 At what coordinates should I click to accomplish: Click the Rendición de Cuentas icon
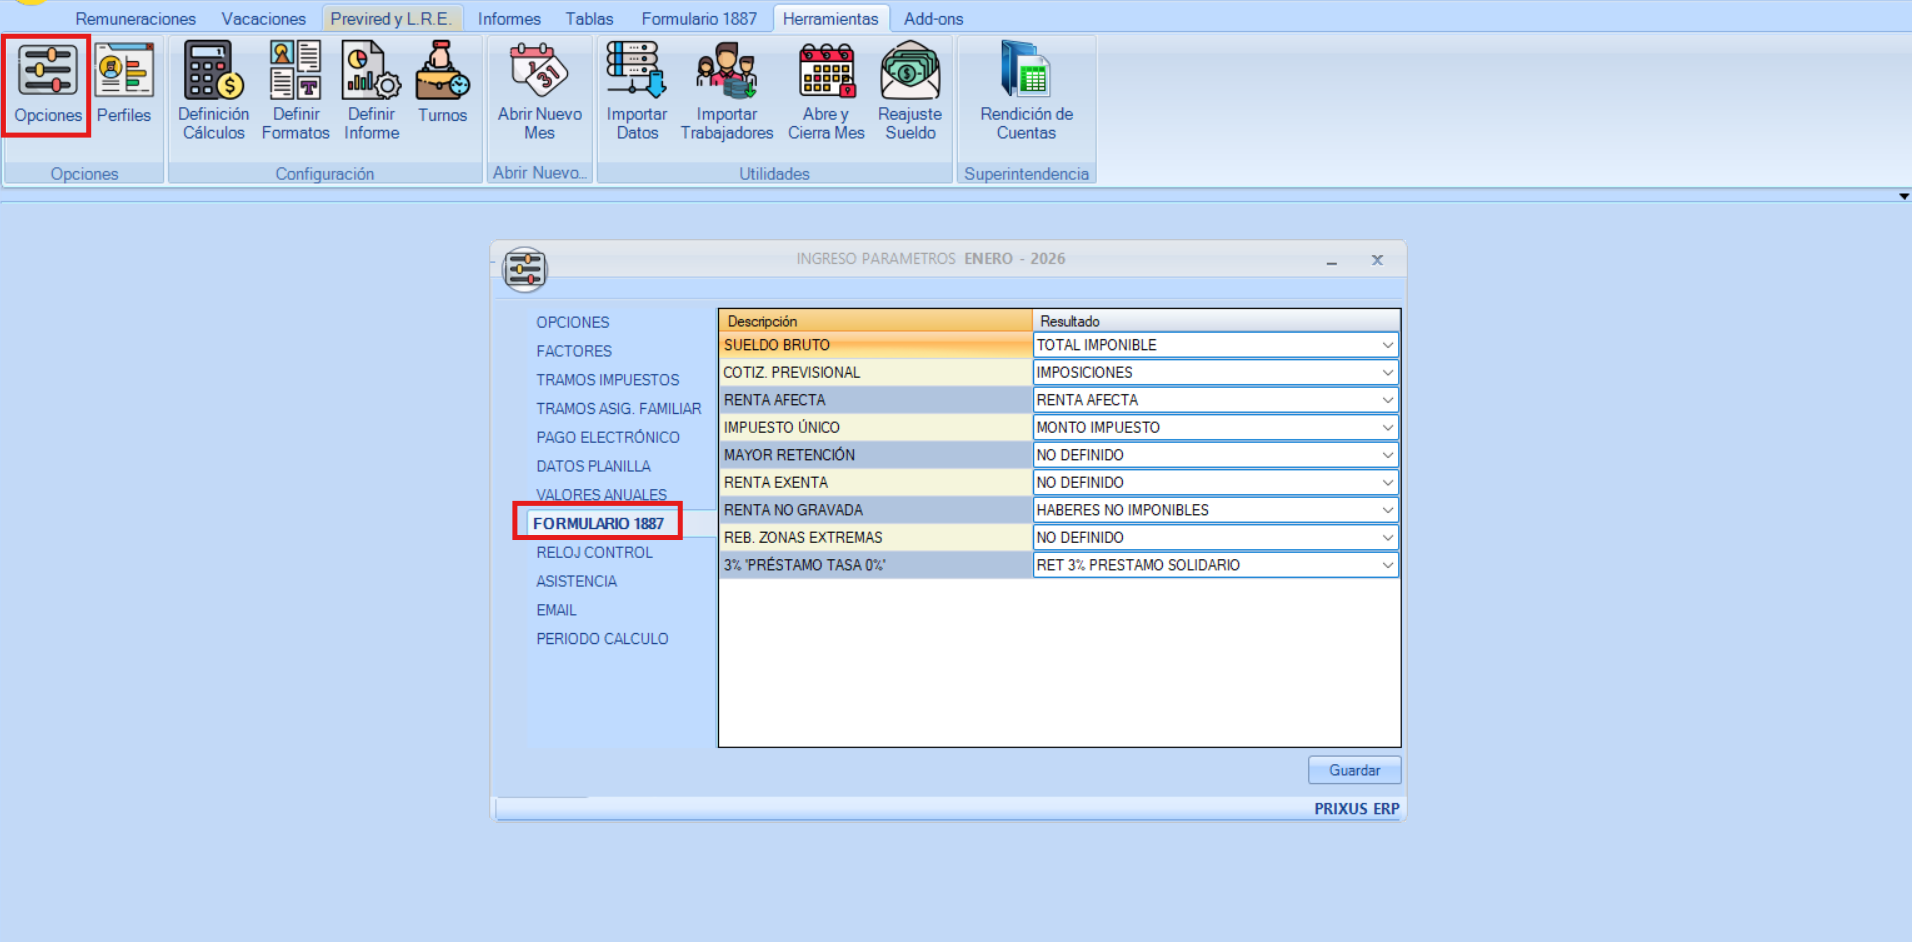pyautogui.click(x=1026, y=72)
